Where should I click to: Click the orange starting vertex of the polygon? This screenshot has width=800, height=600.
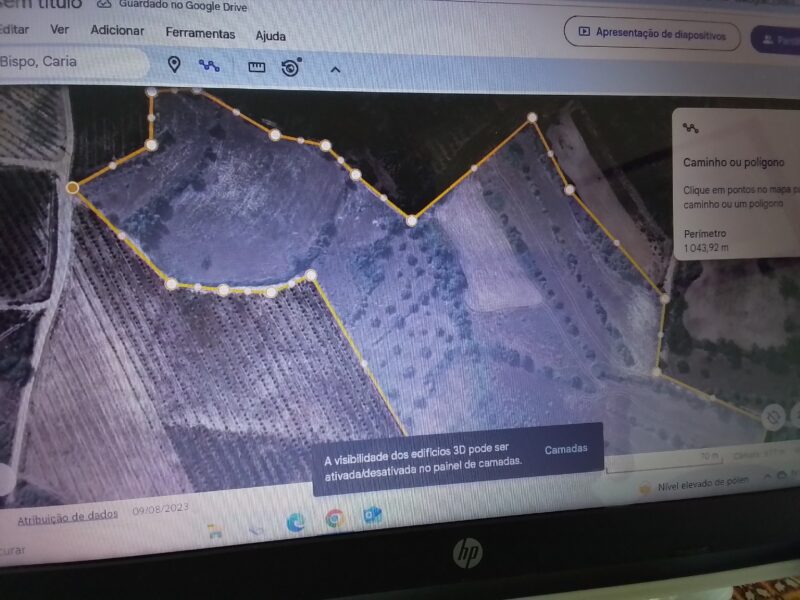[x=72, y=188]
